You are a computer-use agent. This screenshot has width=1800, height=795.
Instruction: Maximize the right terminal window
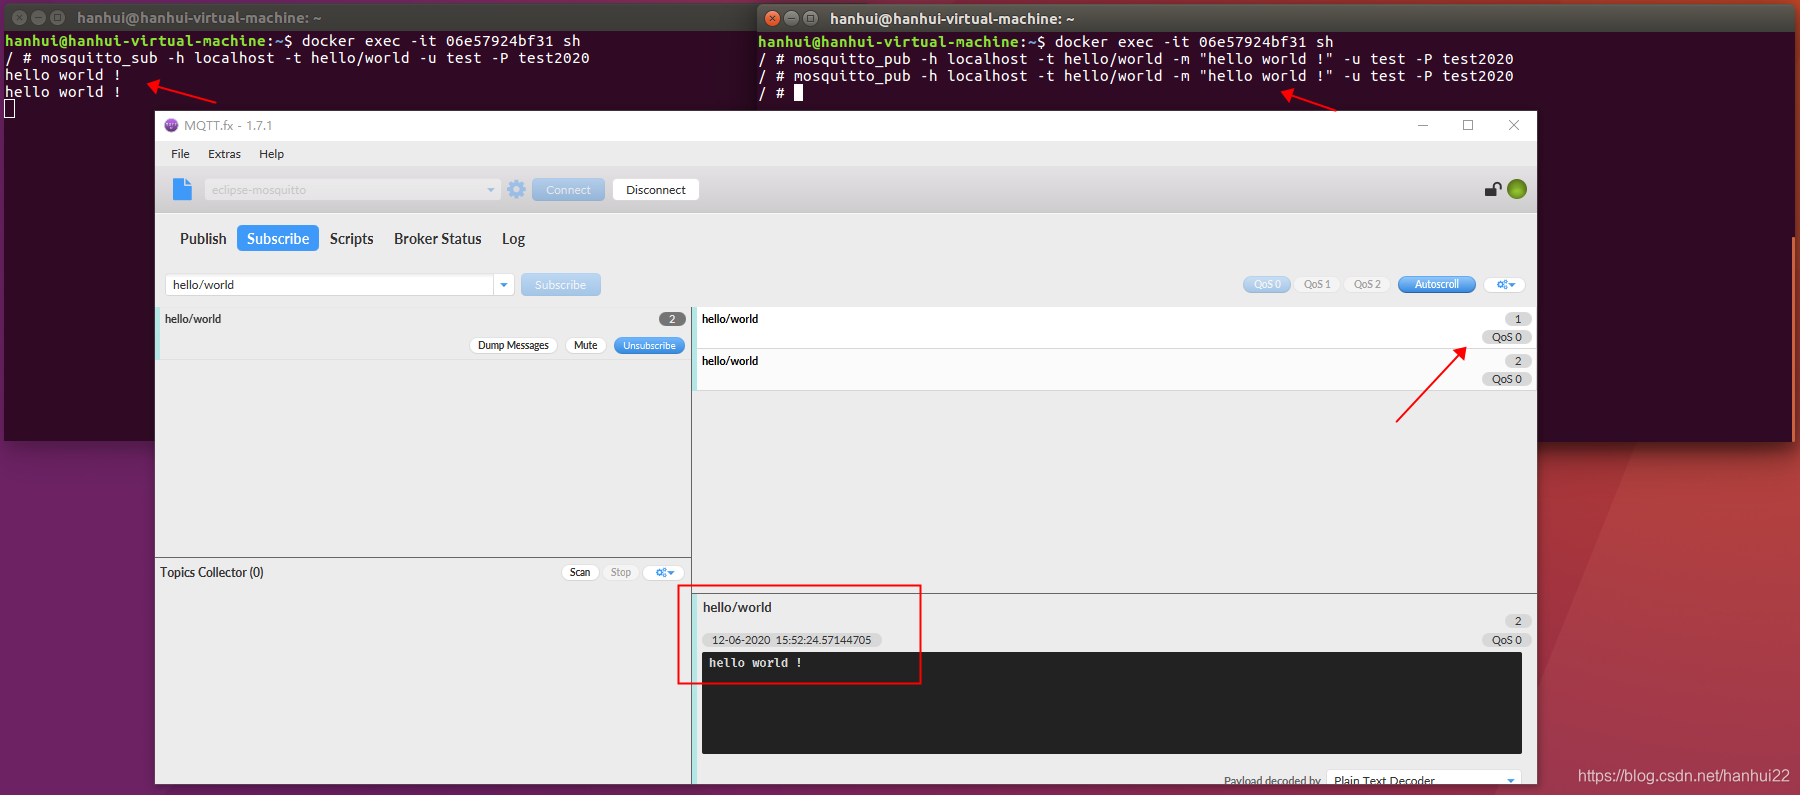[810, 18]
